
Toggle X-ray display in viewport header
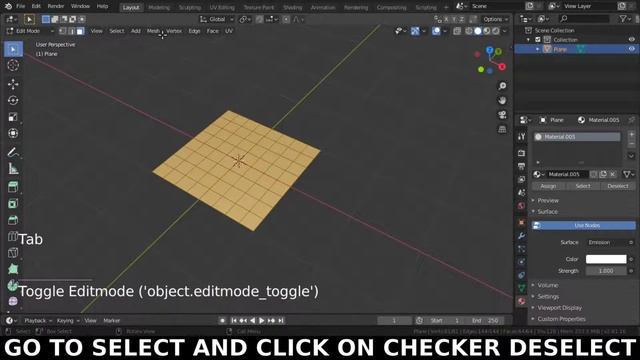(457, 31)
